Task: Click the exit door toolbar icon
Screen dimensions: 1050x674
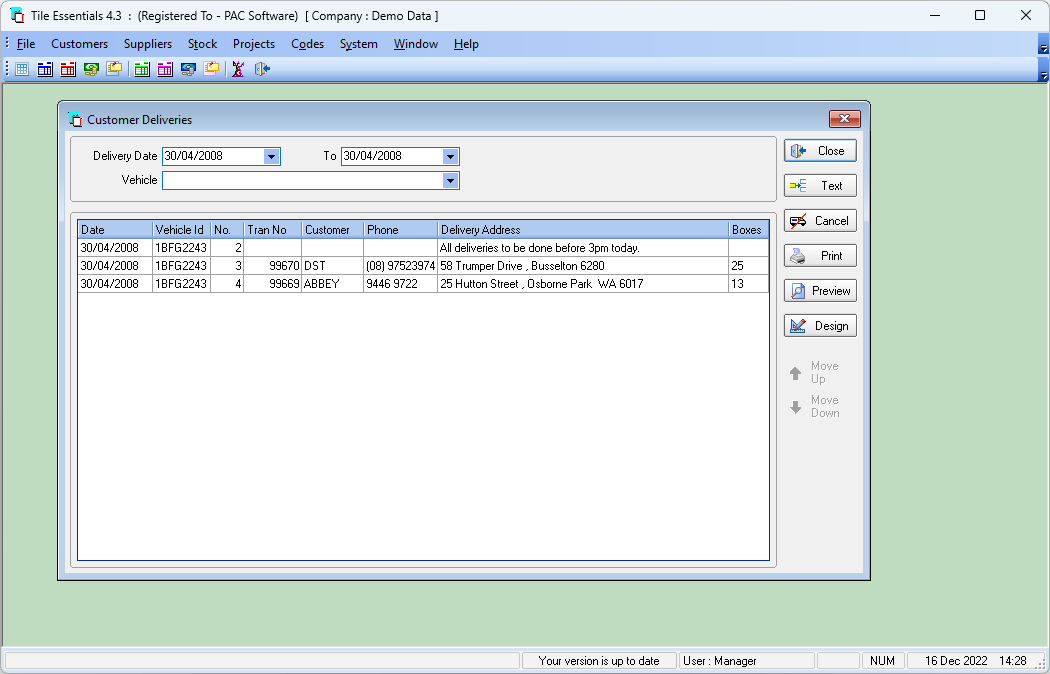Action: 262,69
